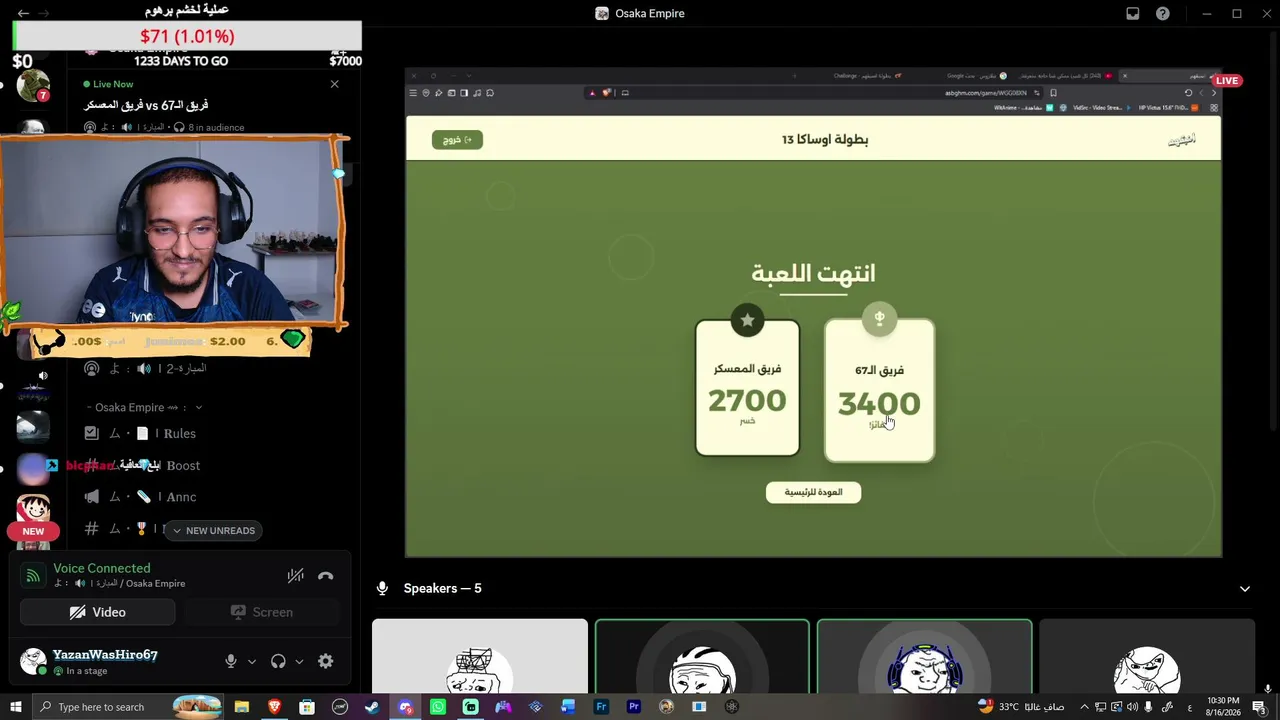The image size is (1280, 720).
Task: Open Steam from the taskbar
Action: [372, 707]
